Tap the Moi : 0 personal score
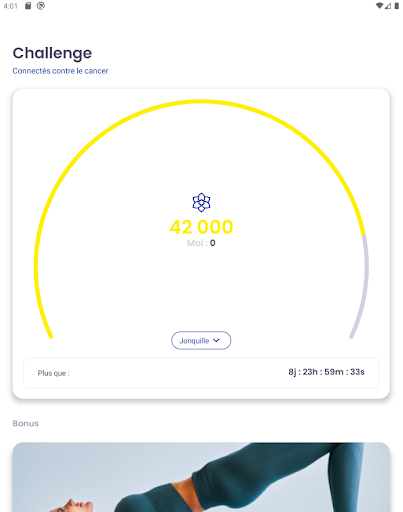Image resolution: width=403 pixels, height=512 pixels. [x=201, y=243]
